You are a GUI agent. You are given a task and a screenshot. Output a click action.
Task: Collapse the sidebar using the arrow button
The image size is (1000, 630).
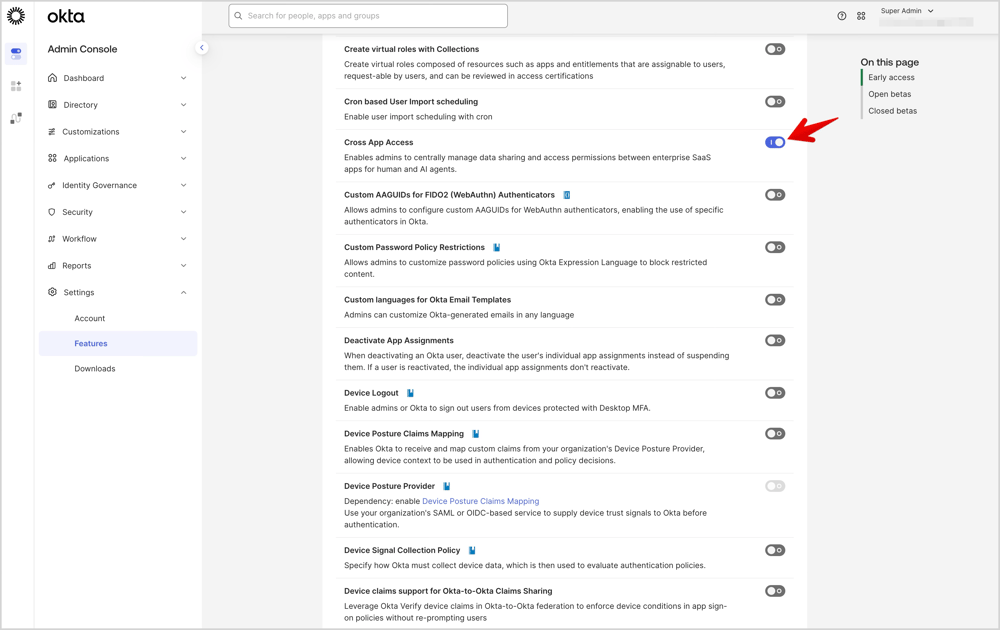tap(201, 48)
